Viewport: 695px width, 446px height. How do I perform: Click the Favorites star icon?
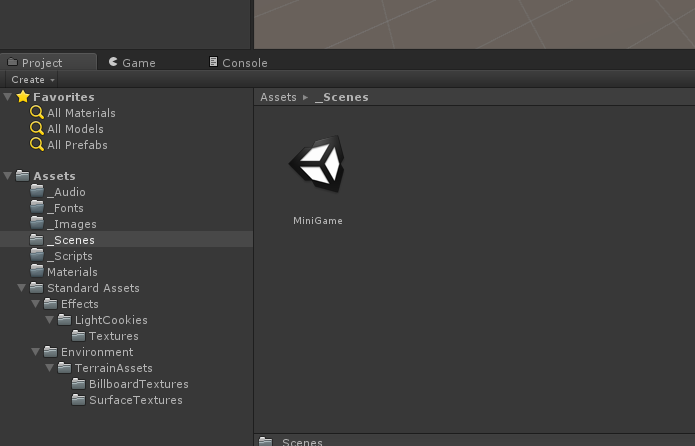click(23, 96)
